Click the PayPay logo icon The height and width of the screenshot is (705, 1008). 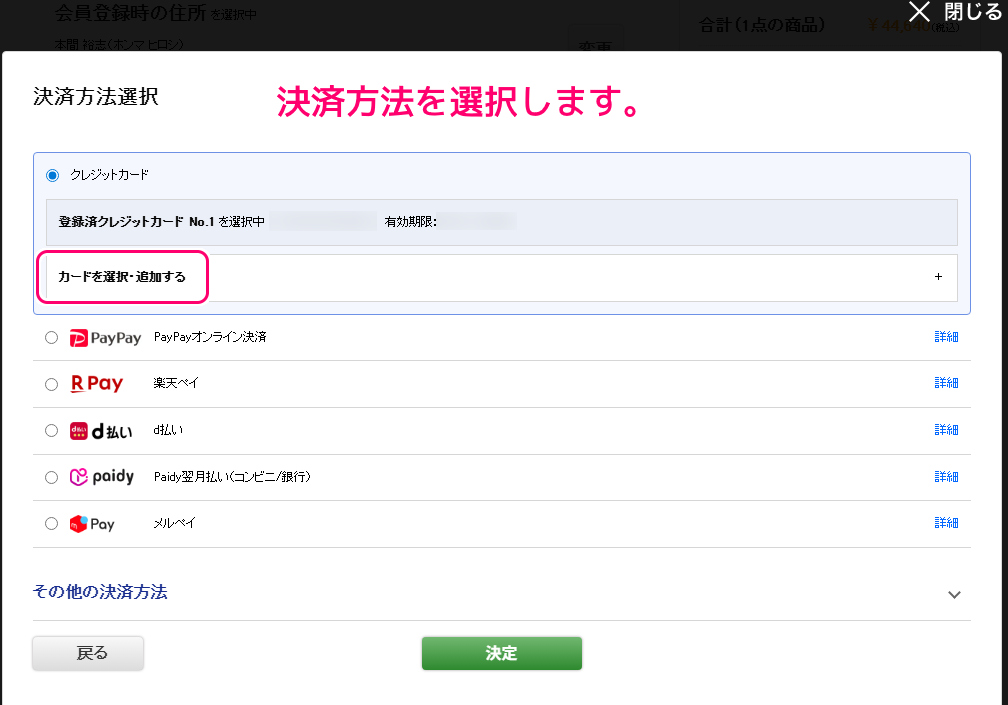click(103, 337)
